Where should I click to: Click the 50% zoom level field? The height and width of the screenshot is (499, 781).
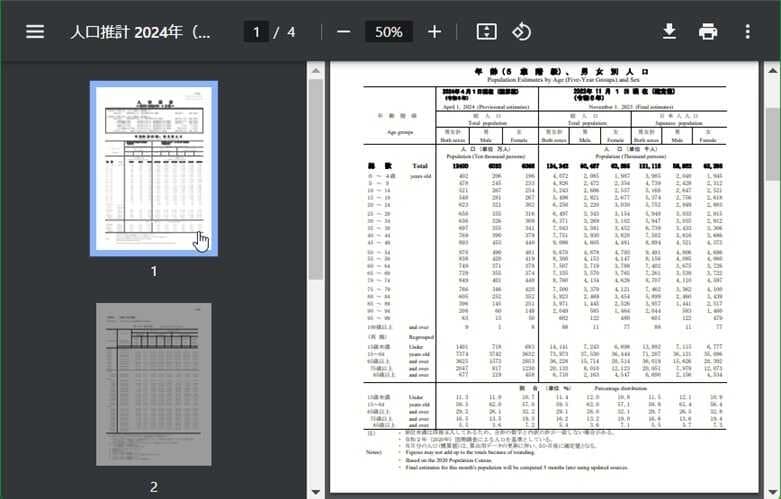[x=388, y=32]
